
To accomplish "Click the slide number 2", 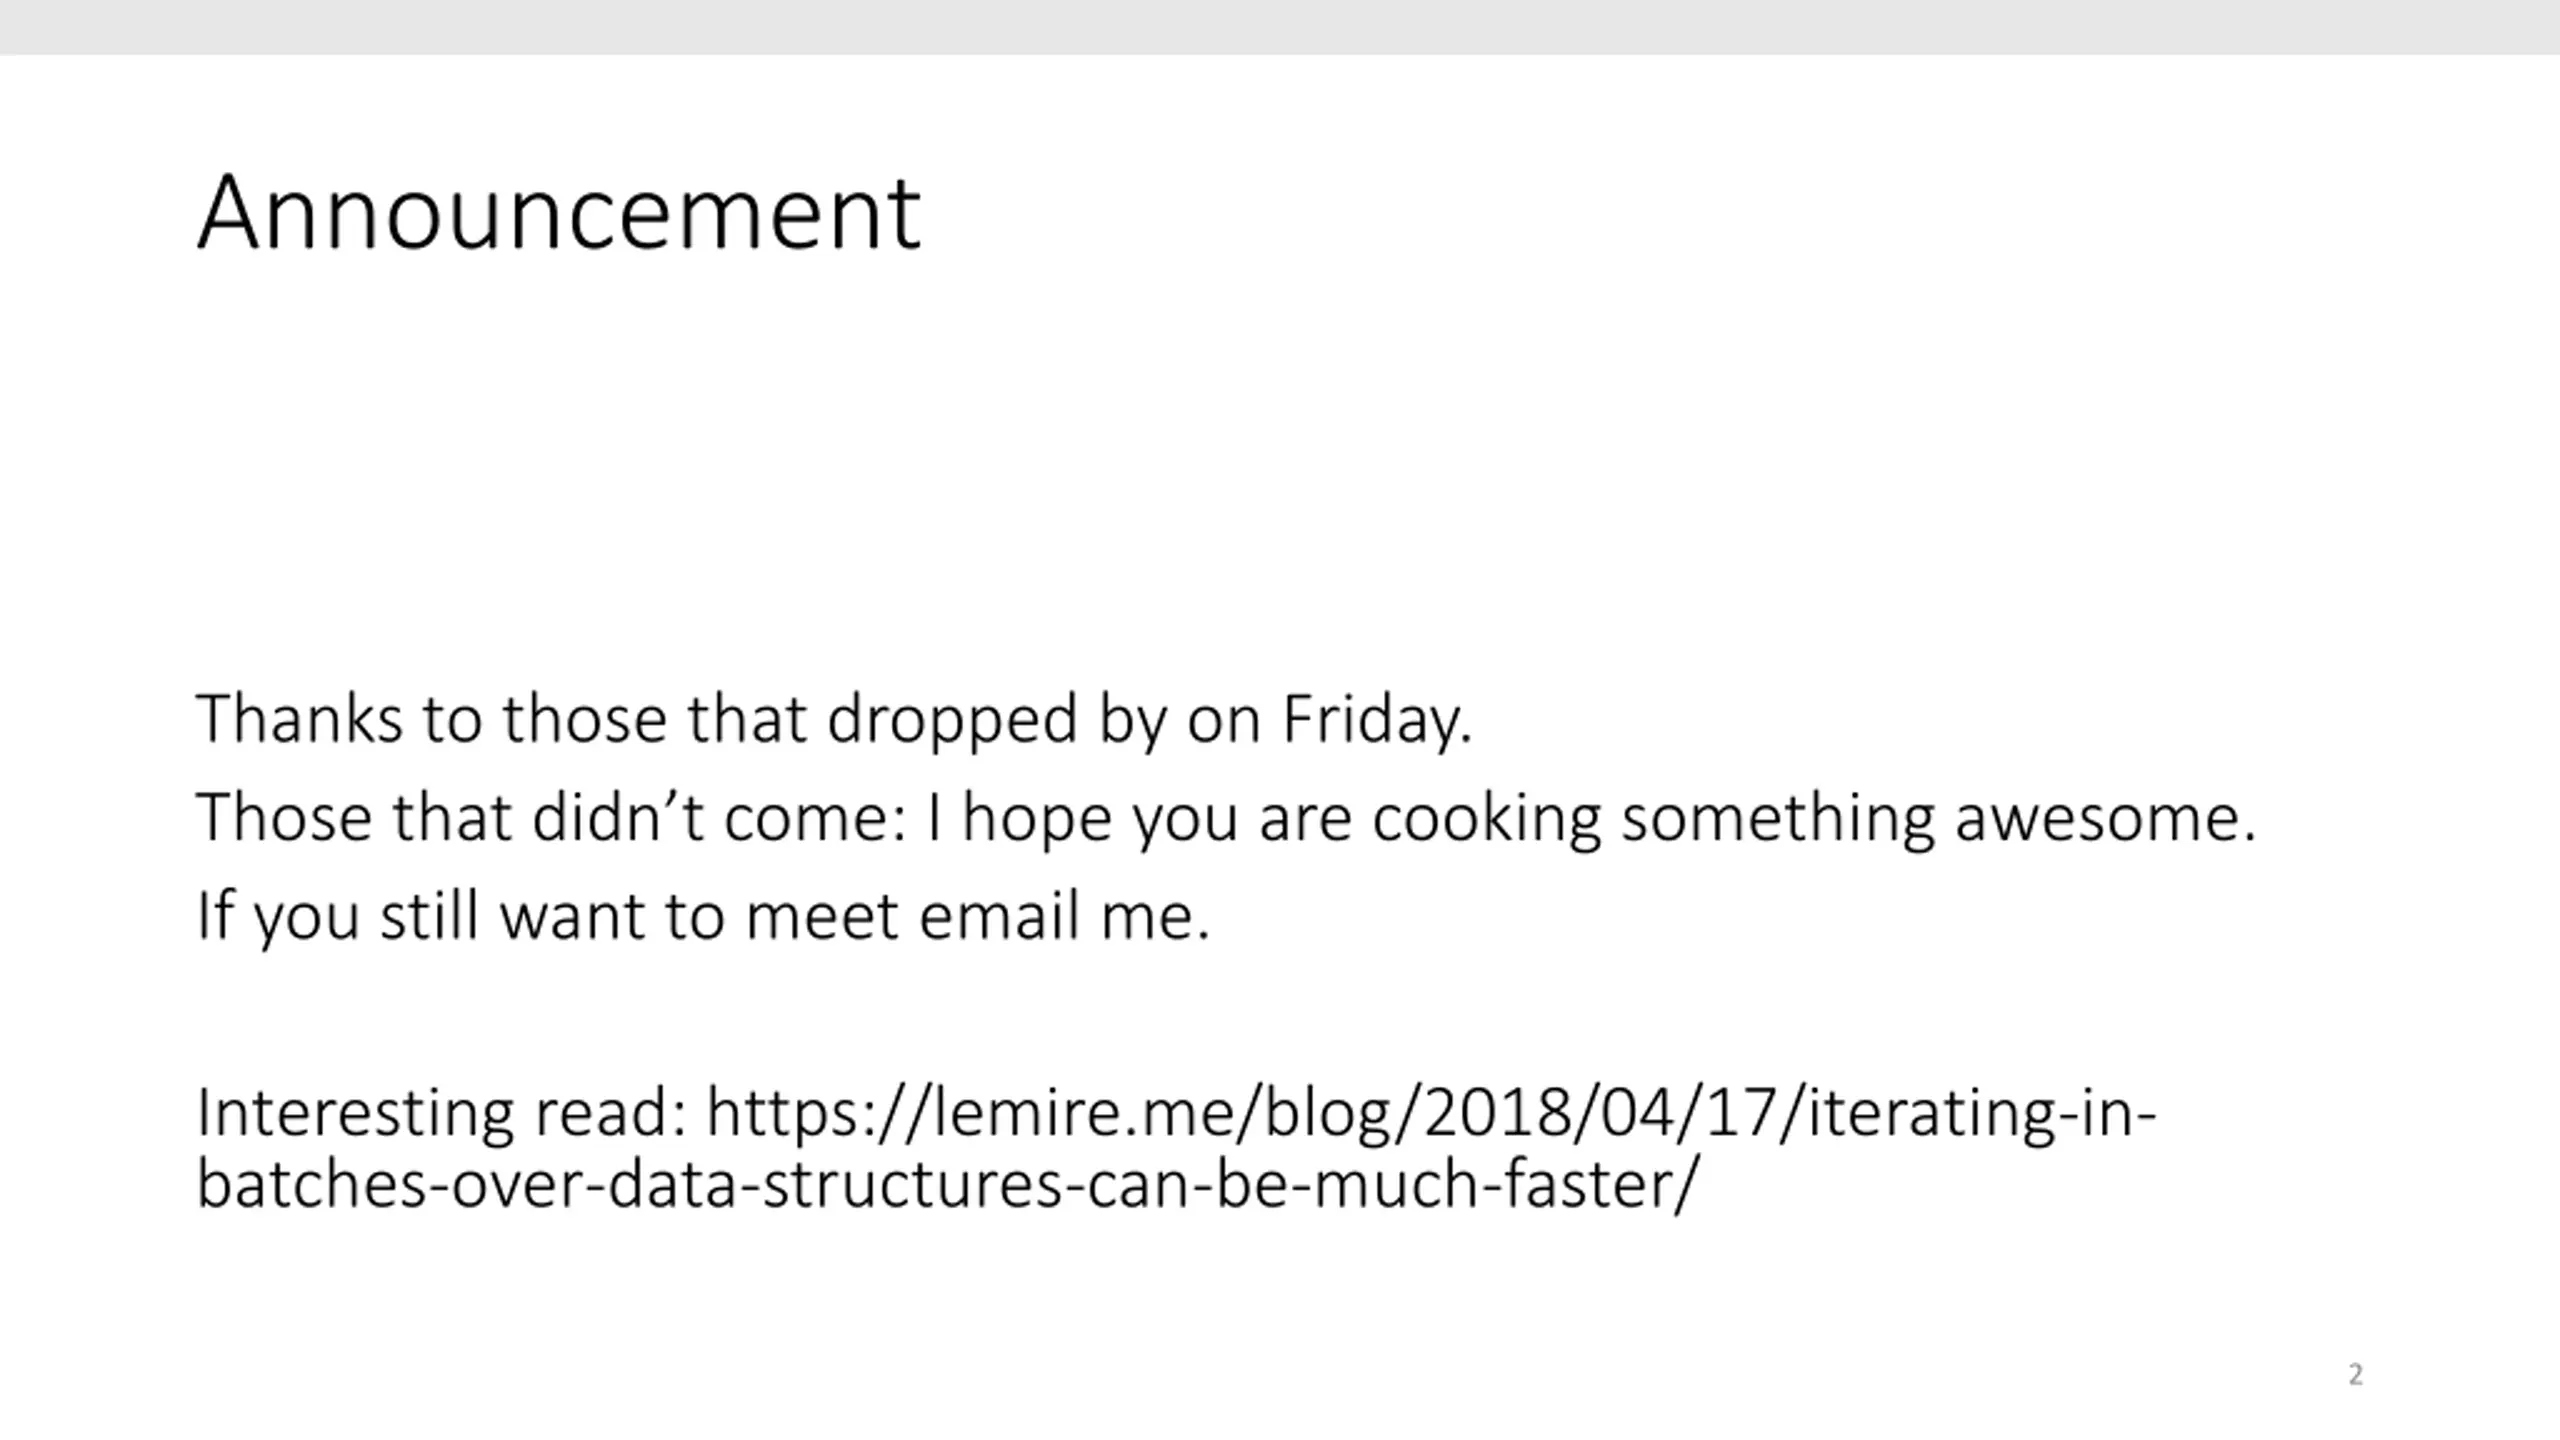I will coord(2355,1374).
